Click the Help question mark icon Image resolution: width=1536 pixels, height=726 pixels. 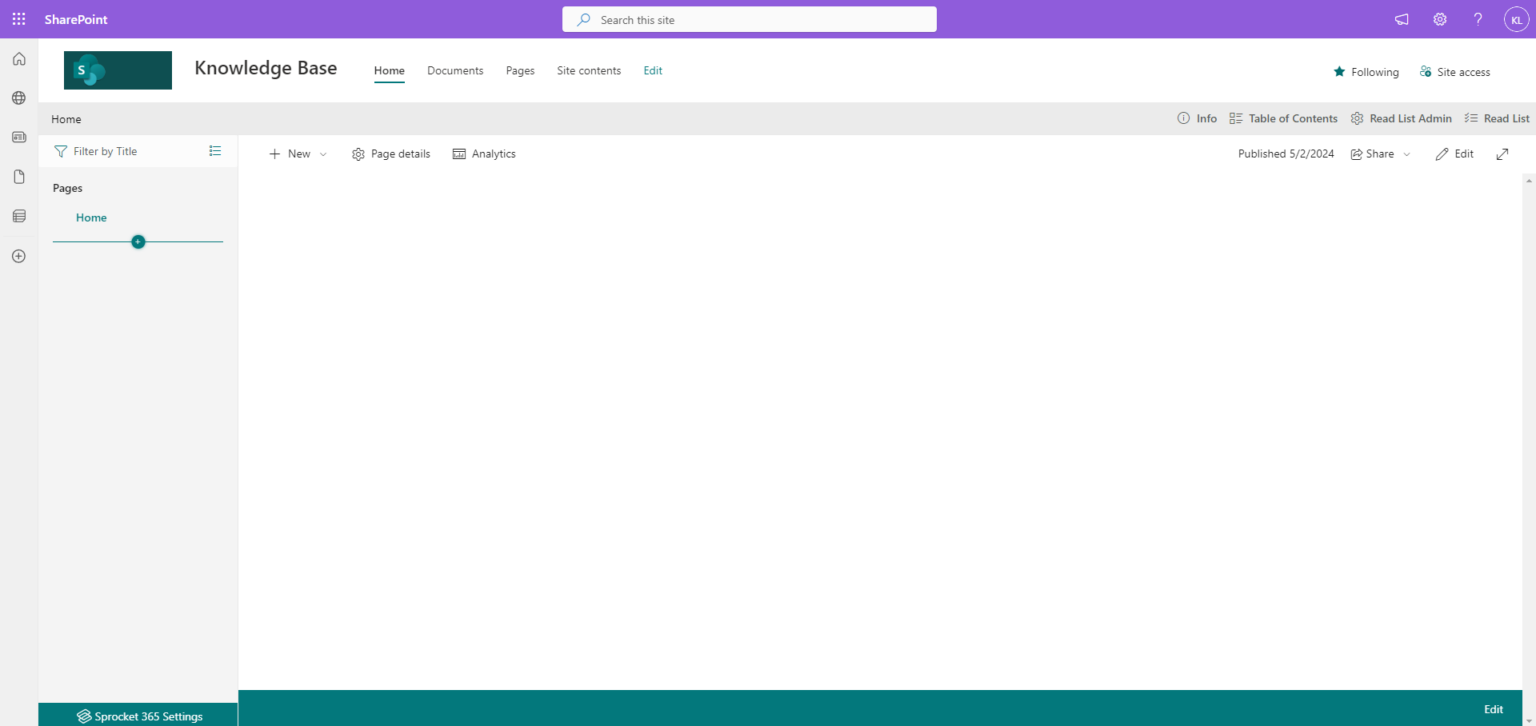1477,18
